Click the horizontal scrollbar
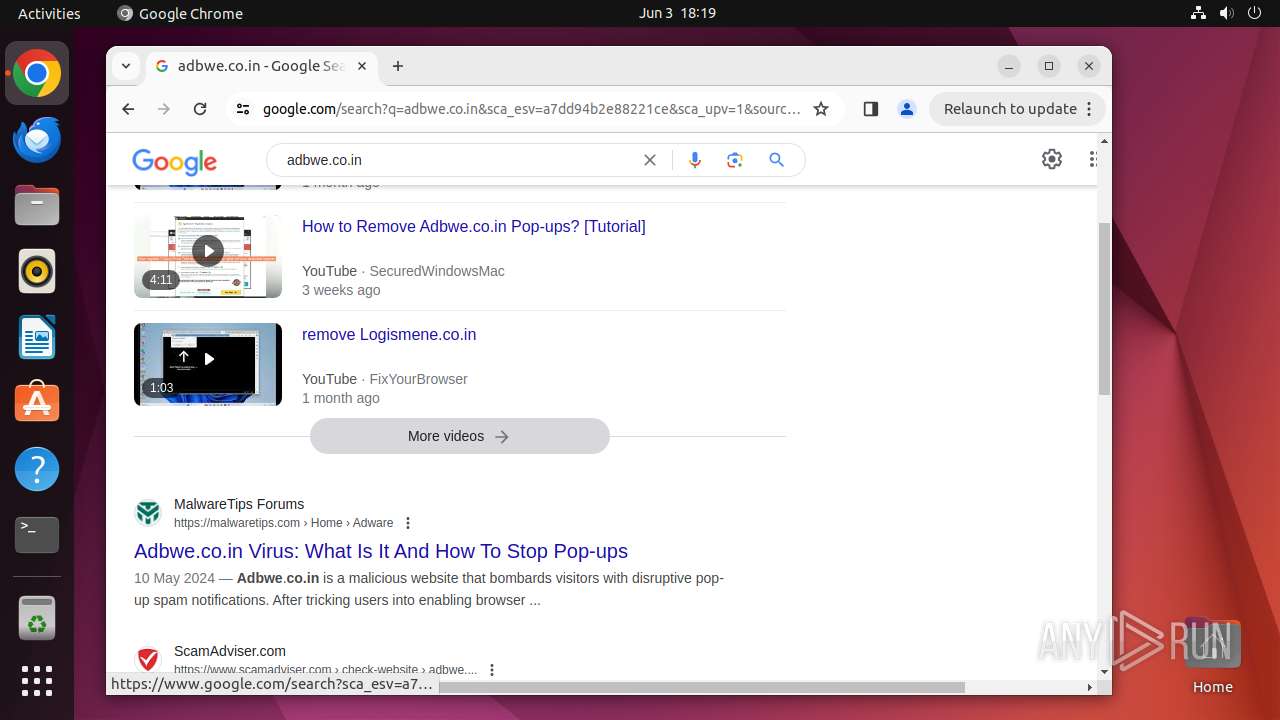The width and height of the screenshot is (1280, 720). [x=700, y=687]
